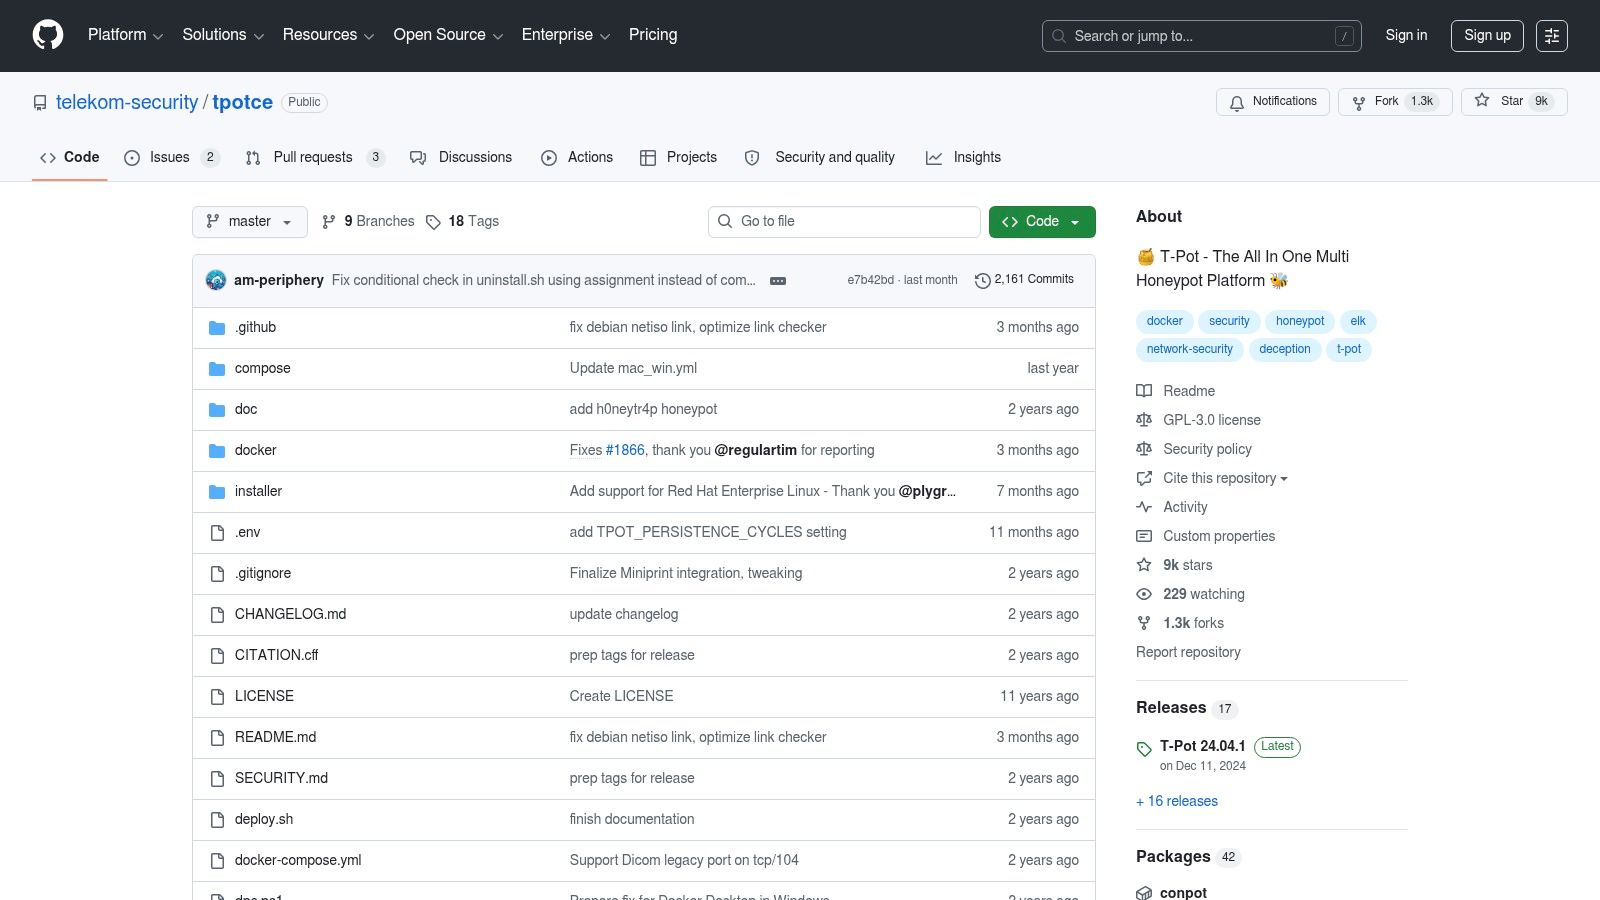1600x900 pixels.
Task: Expand the Enterprise menu
Action: point(566,35)
